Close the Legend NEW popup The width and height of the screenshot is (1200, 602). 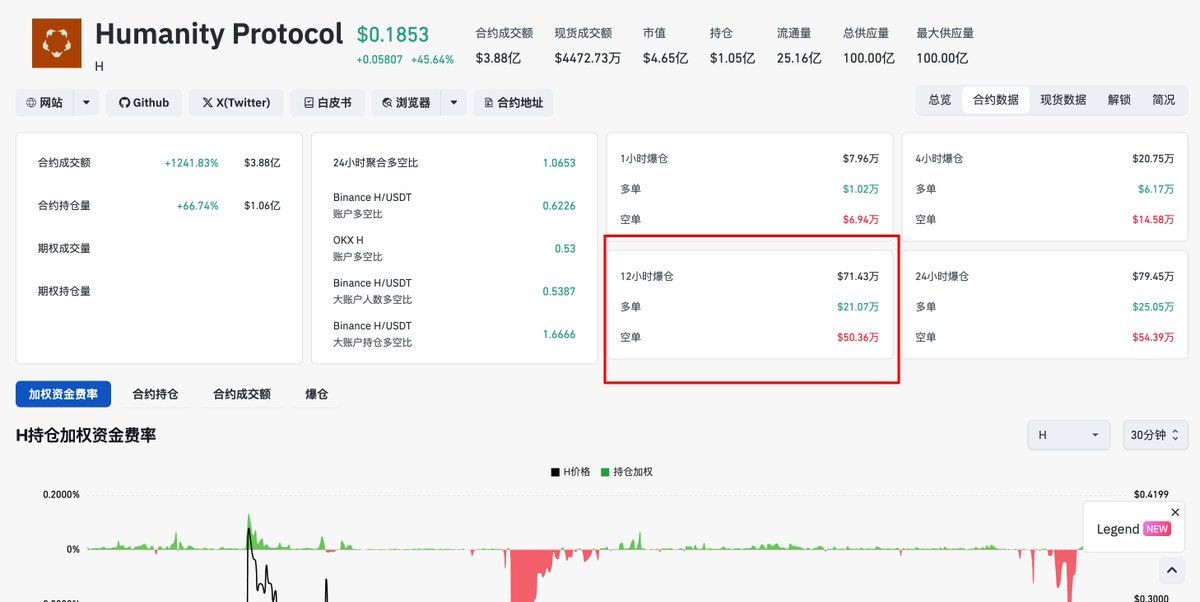pyautogui.click(x=1175, y=512)
